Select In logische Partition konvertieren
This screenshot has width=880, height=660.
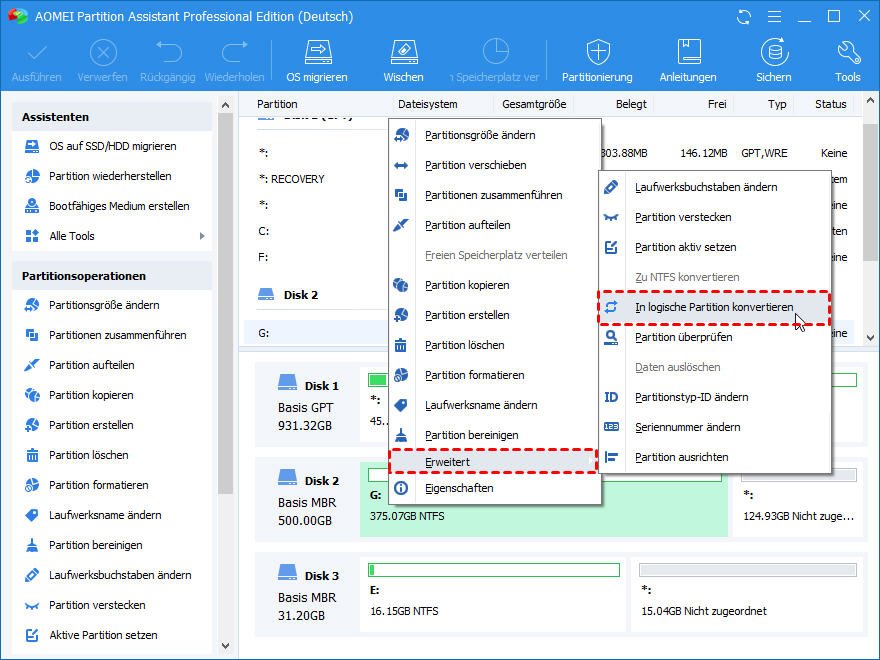point(714,308)
